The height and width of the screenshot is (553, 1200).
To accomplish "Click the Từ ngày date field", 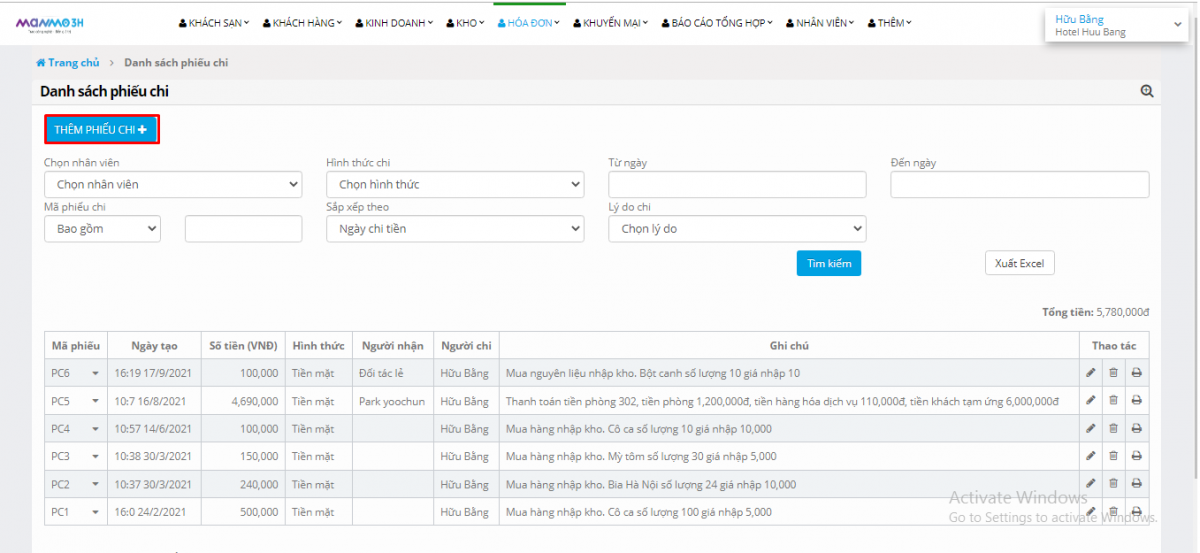I will (x=737, y=185).
